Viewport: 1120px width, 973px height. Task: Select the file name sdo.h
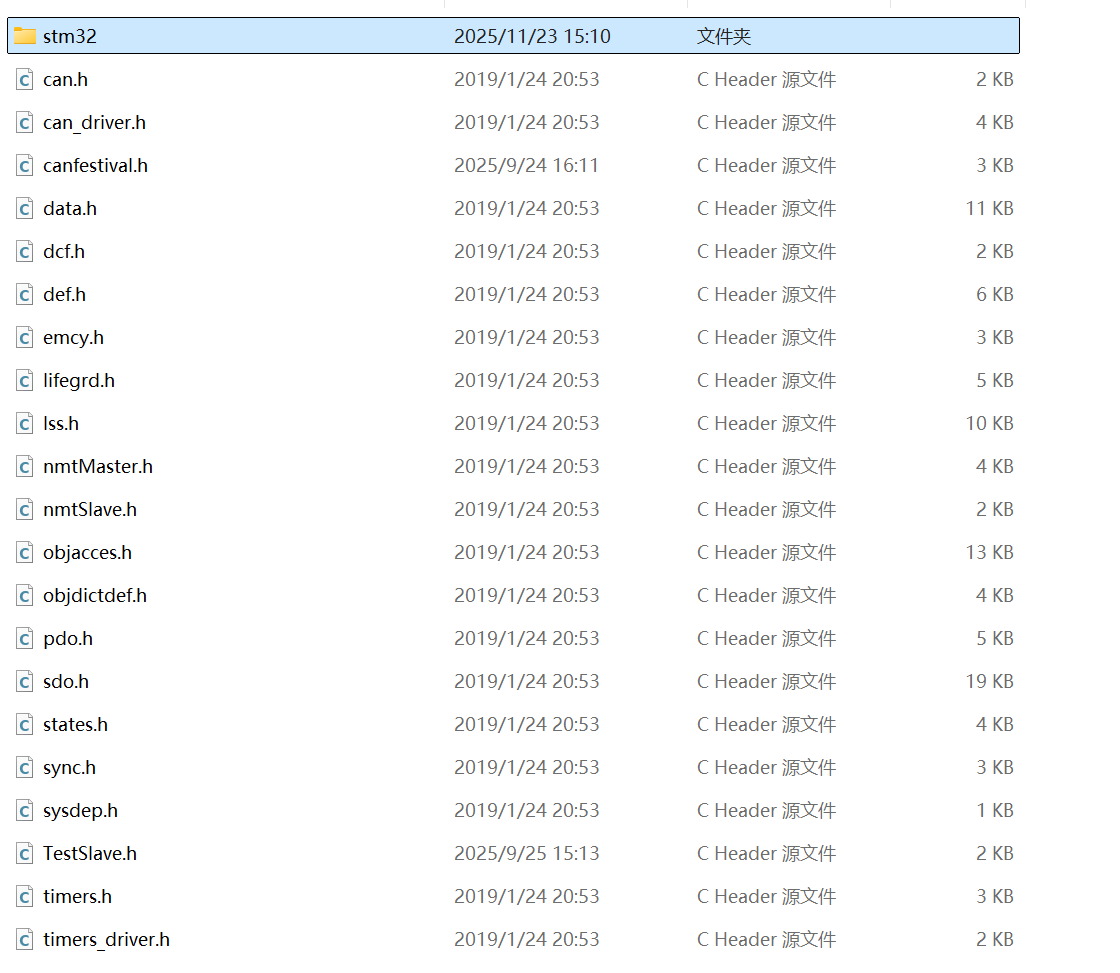(x=66, y=682)
